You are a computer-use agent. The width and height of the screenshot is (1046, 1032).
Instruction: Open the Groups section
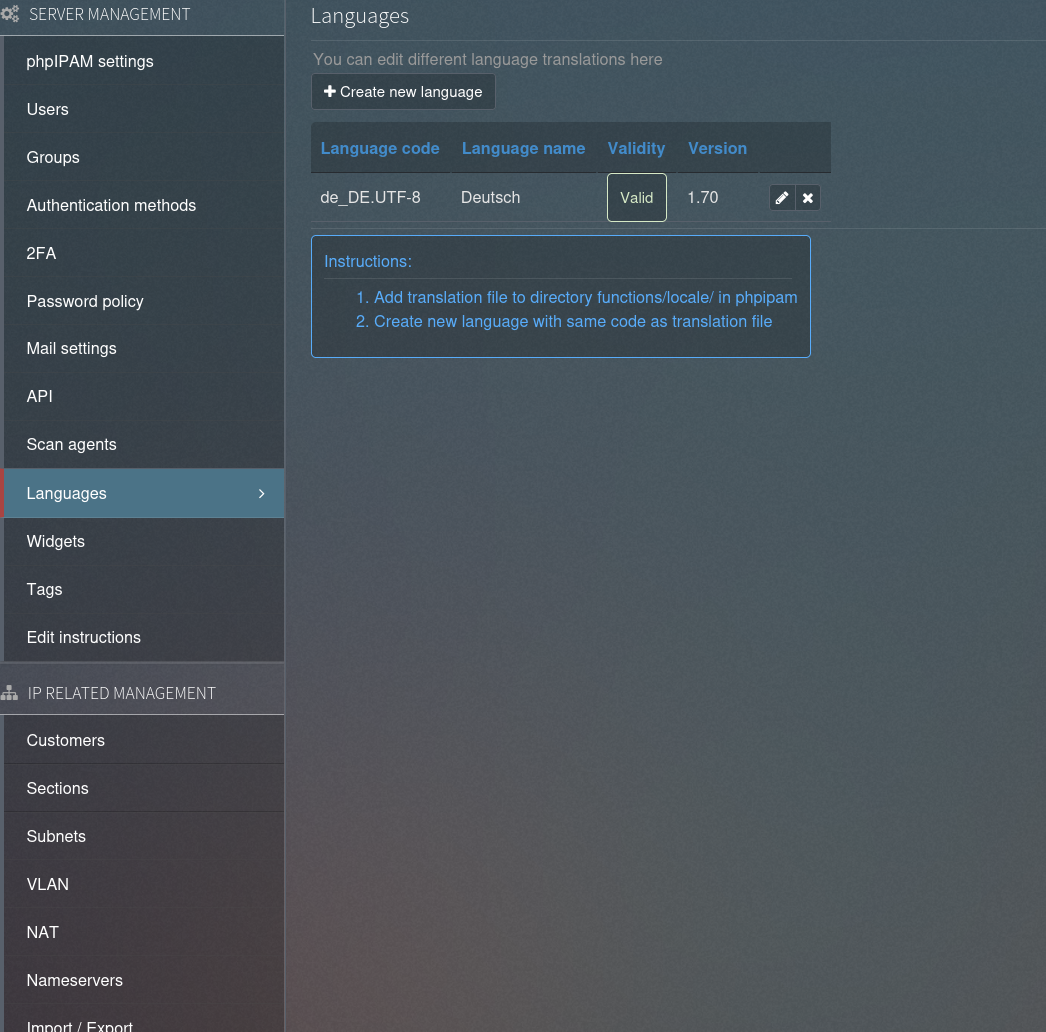pyautogui.click(x=53, y=158)
